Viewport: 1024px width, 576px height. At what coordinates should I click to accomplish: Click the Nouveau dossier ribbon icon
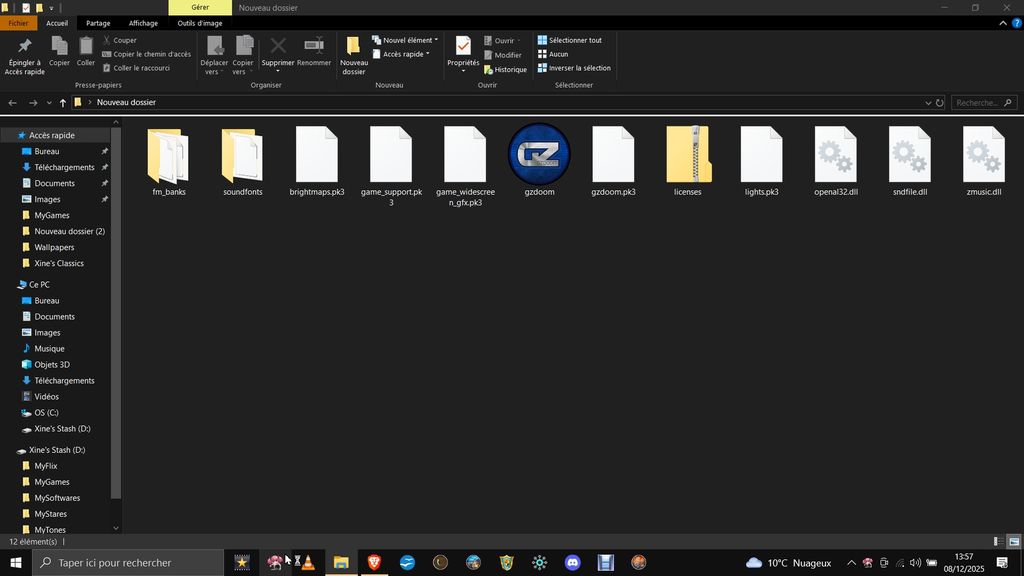click(x=353, y=55)
